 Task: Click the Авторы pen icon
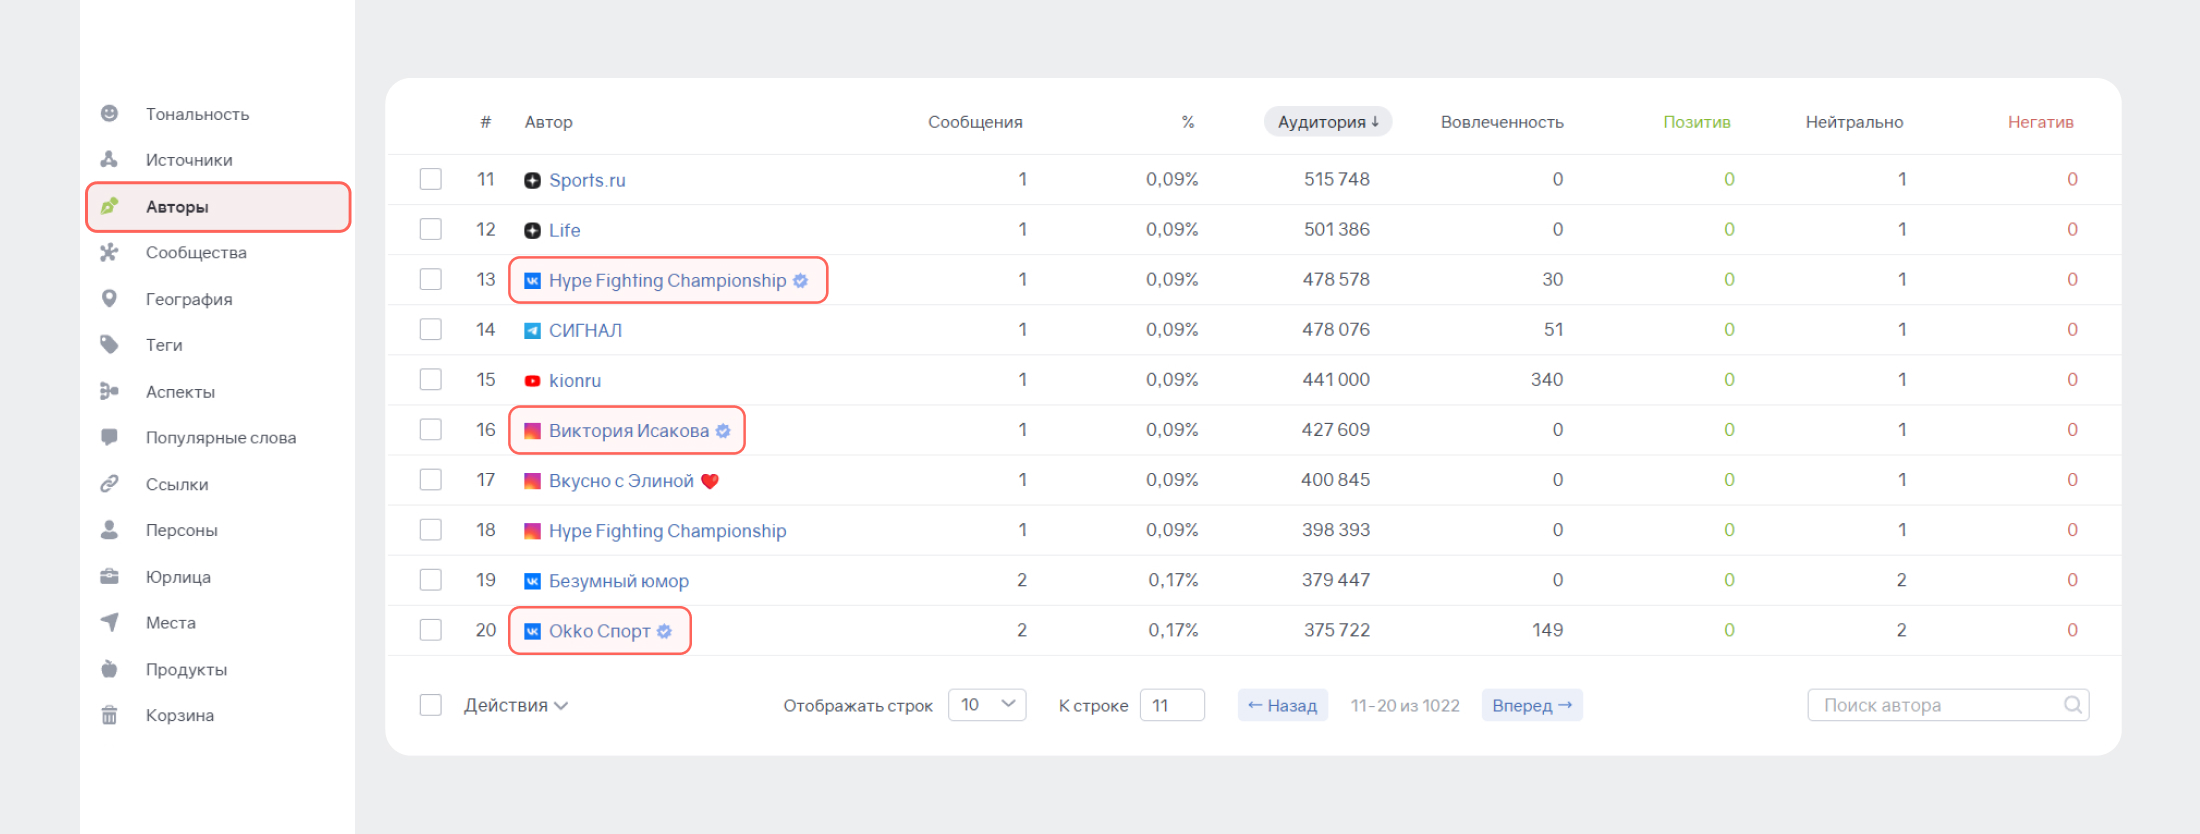pyautogui.click(x=110, y=206)
